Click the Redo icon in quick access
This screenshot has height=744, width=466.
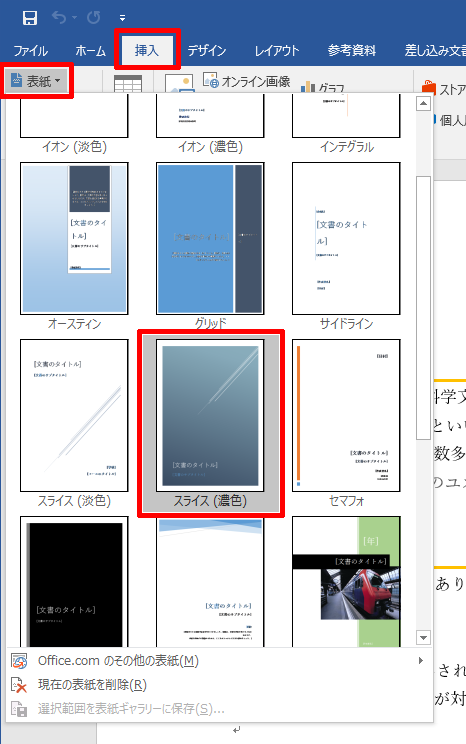(x=93, y=18)
